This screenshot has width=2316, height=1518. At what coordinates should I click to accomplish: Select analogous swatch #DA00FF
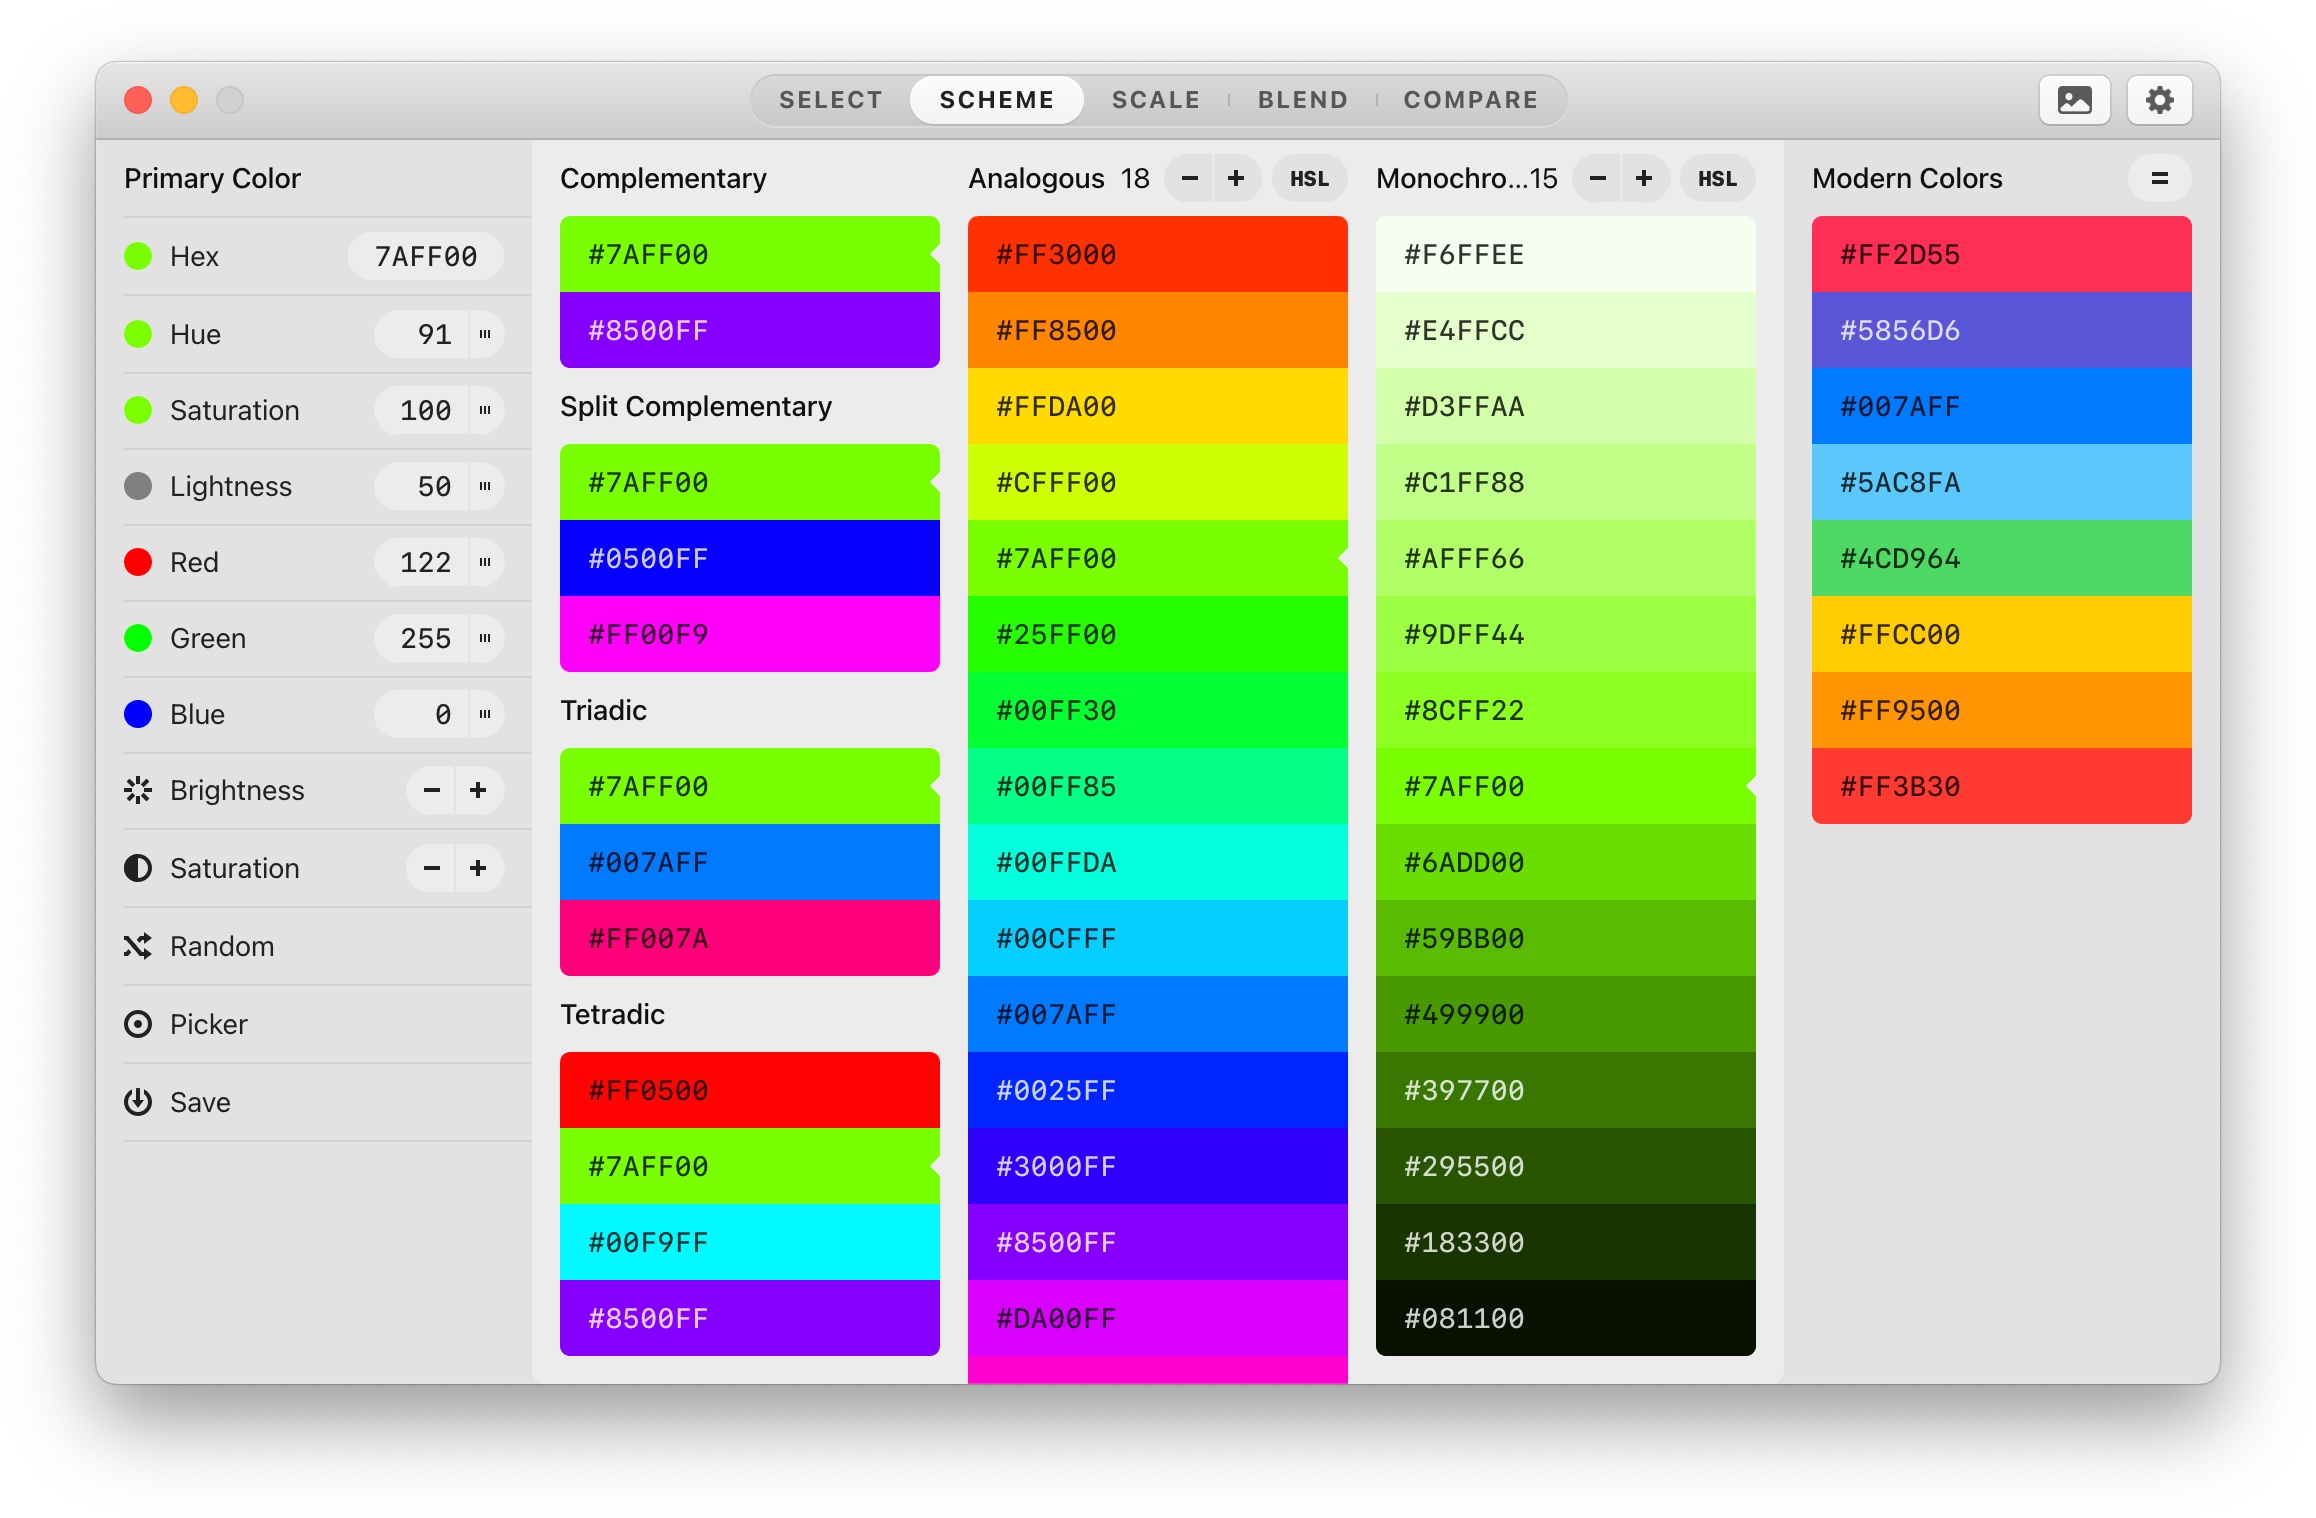(x=1157, y=1318)
